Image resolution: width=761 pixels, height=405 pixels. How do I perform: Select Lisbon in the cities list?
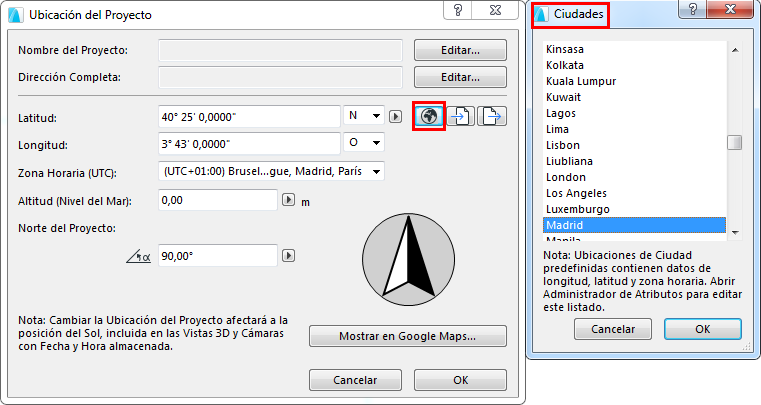634,145
